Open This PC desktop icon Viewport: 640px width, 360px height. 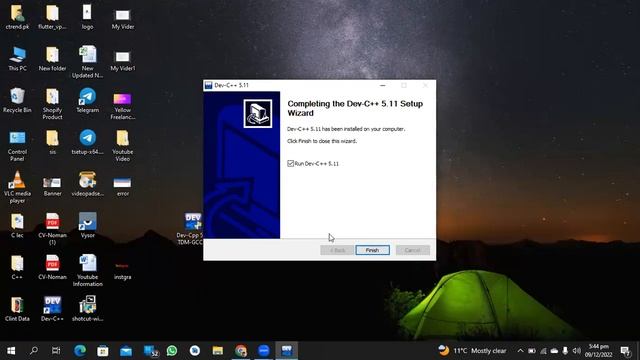coord(17,59)
